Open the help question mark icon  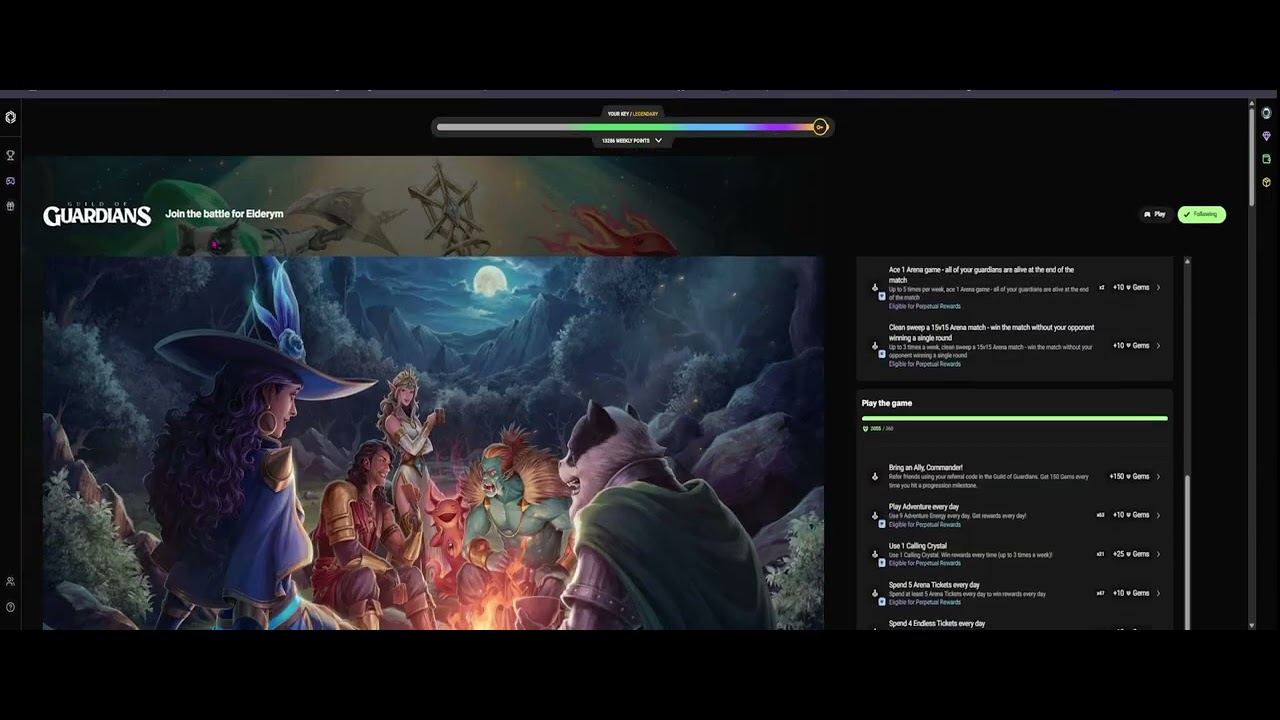pyautogui.click(x=10, y=607)
